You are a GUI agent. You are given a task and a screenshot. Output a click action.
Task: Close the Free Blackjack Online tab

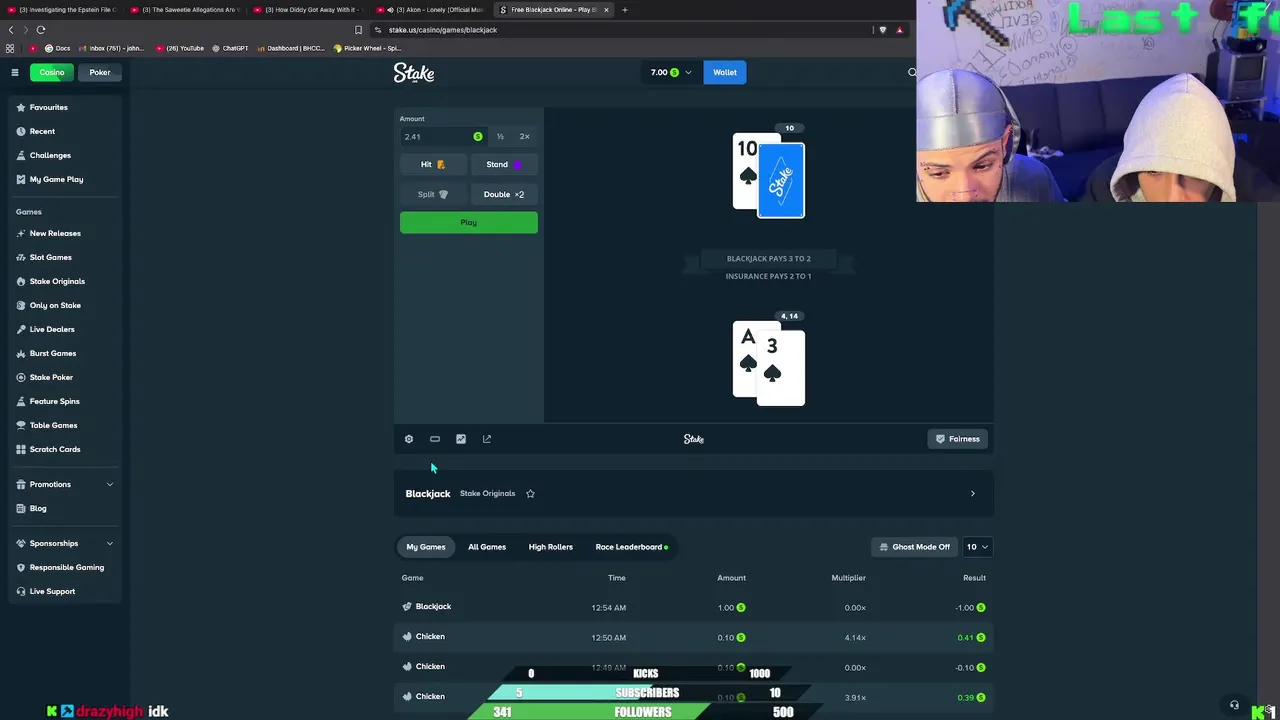tap(605, 10)
